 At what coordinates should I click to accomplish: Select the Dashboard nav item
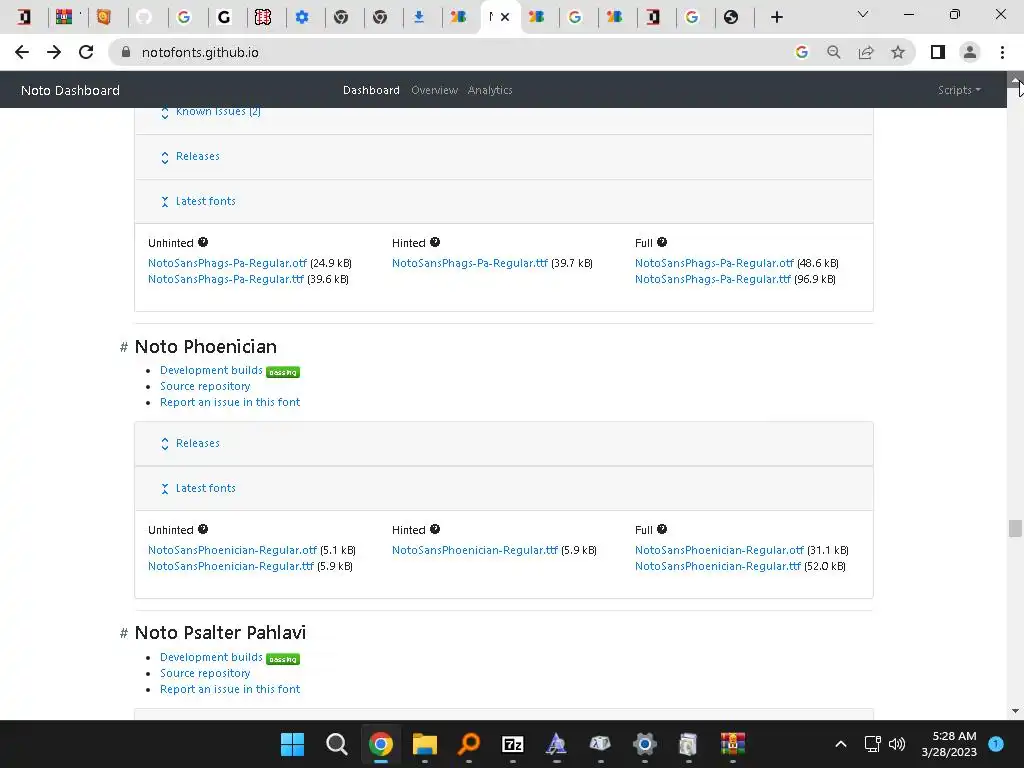(x=371, y=90)
